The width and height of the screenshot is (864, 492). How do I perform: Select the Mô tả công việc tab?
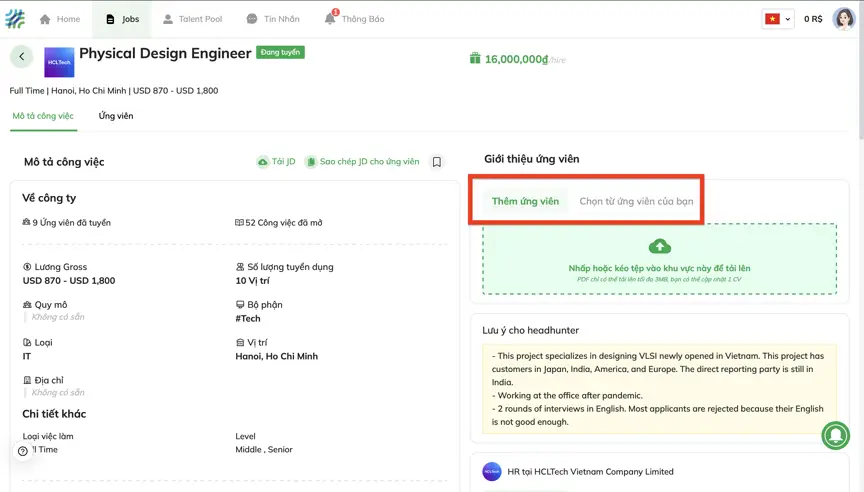pos(43,116)
